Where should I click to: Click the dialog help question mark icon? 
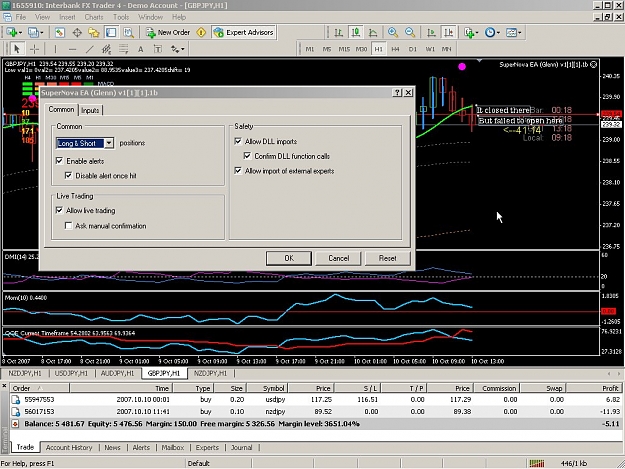(397, 93)
